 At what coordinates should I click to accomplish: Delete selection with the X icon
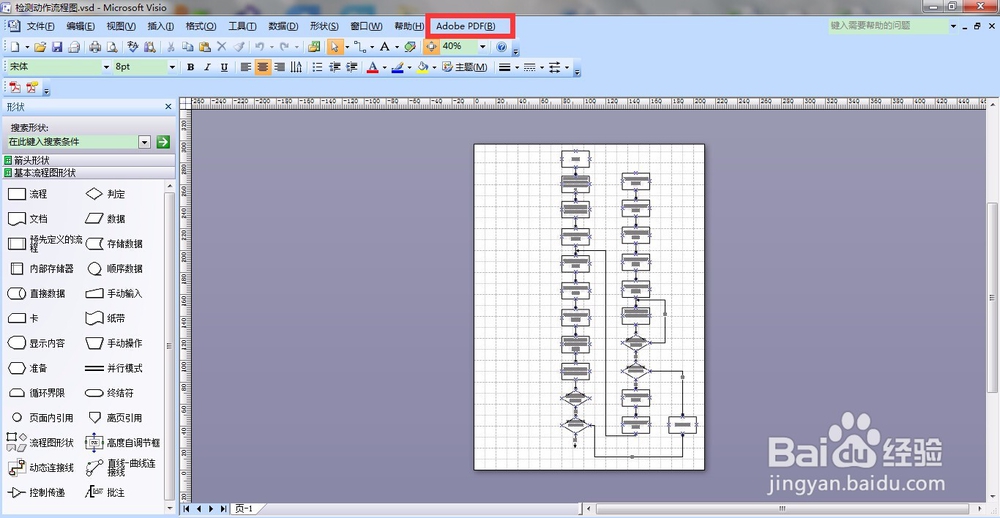[x=222, y=47]
